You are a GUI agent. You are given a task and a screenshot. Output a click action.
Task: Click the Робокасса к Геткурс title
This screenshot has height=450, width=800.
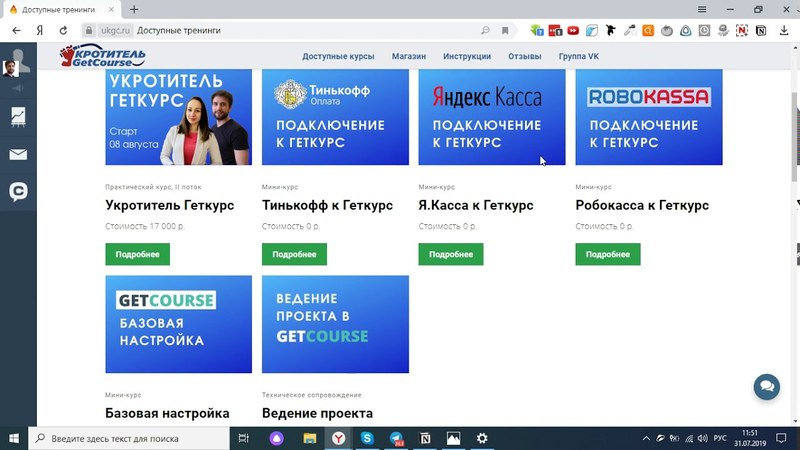[x=642, y=205]
